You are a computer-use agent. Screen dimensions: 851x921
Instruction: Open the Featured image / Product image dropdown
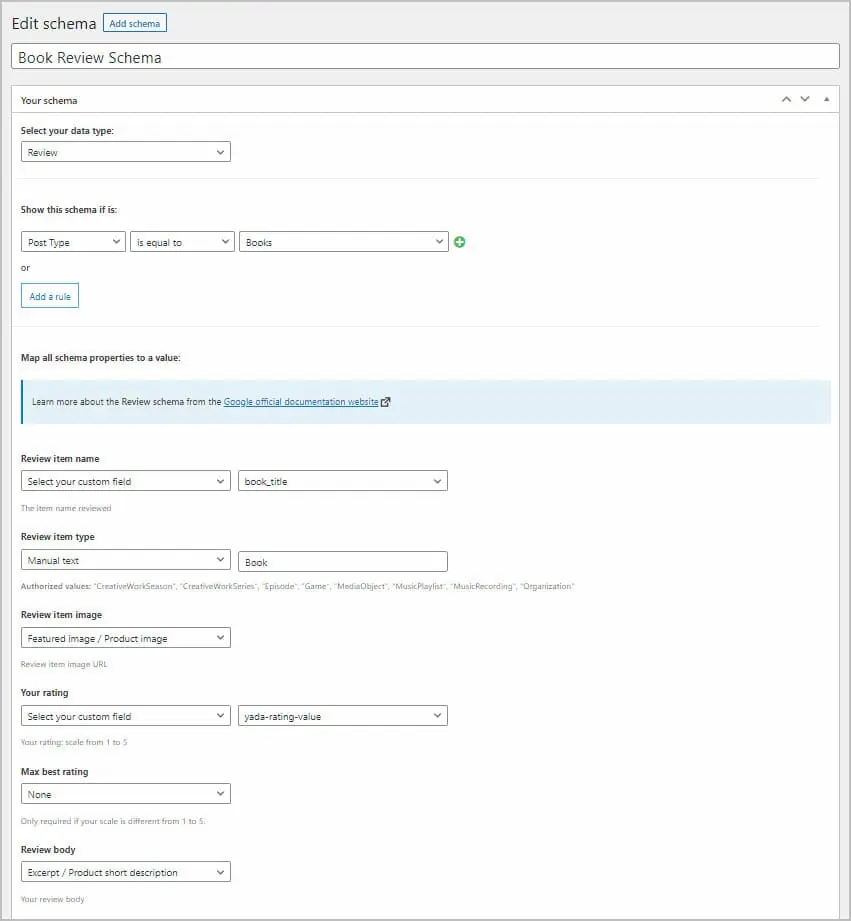pos(125,637)
